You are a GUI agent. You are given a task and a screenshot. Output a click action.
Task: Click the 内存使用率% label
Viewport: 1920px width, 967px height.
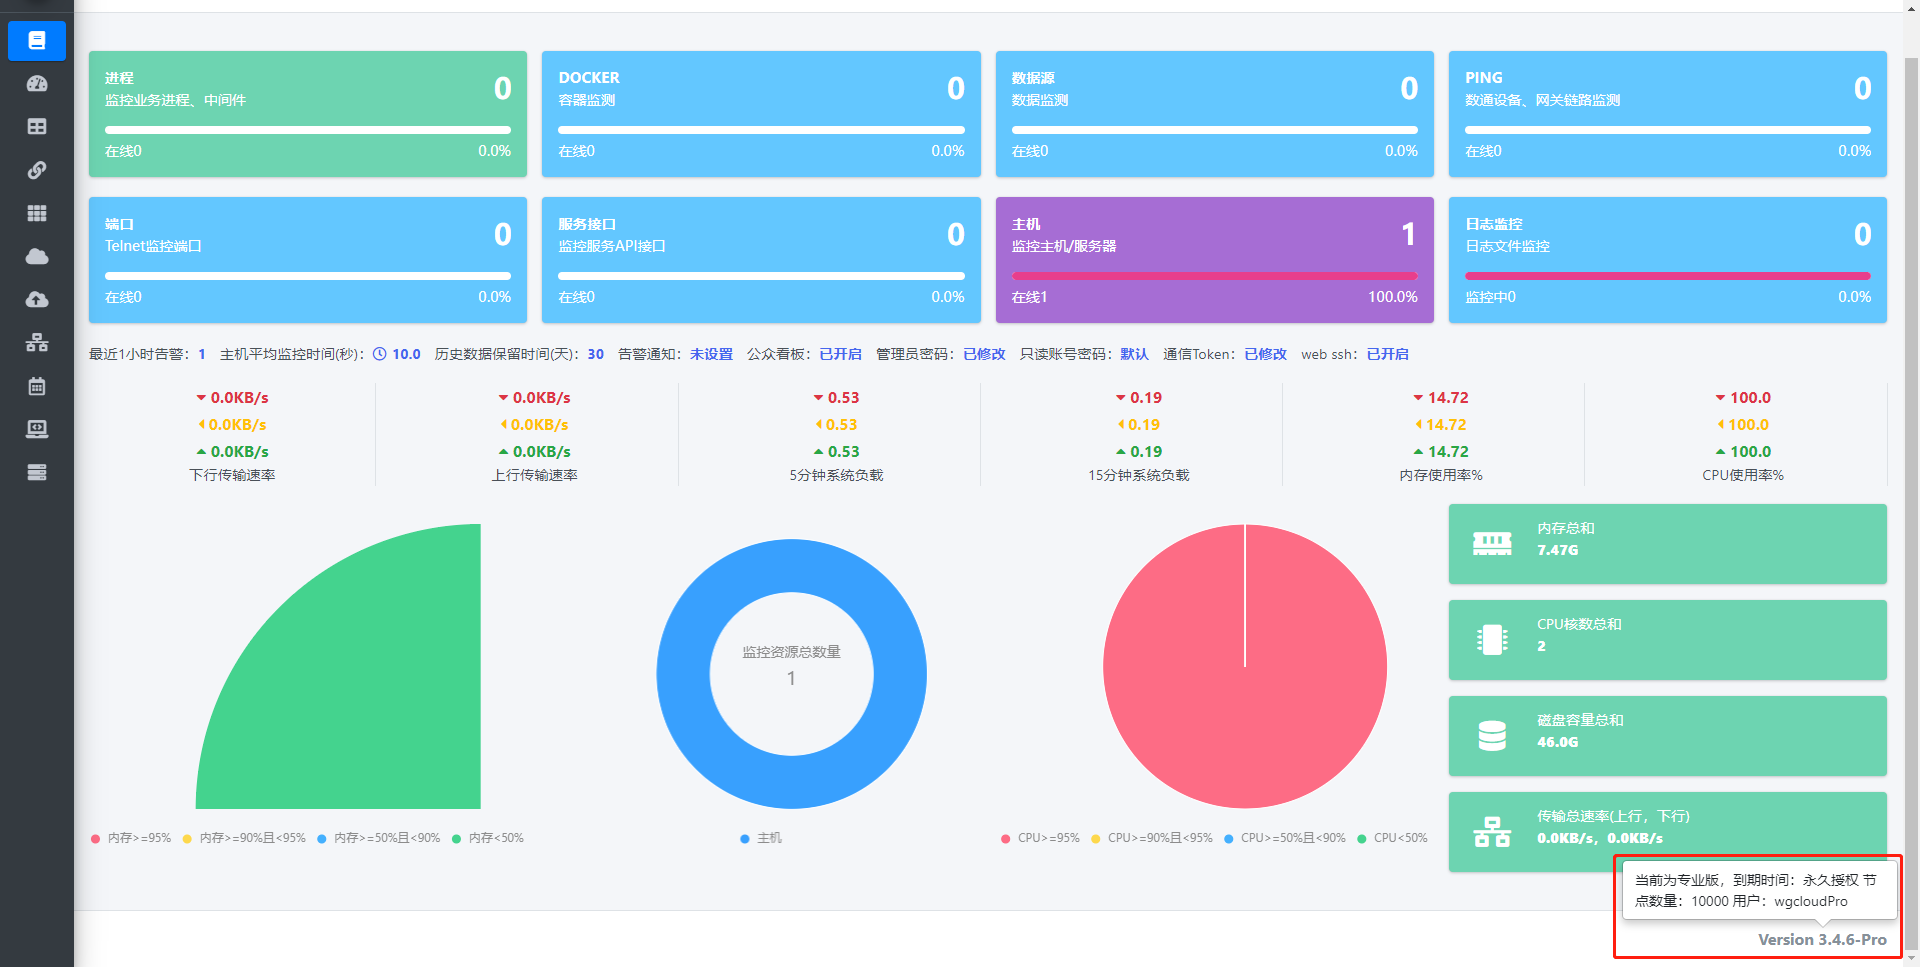coord(1441,475)
